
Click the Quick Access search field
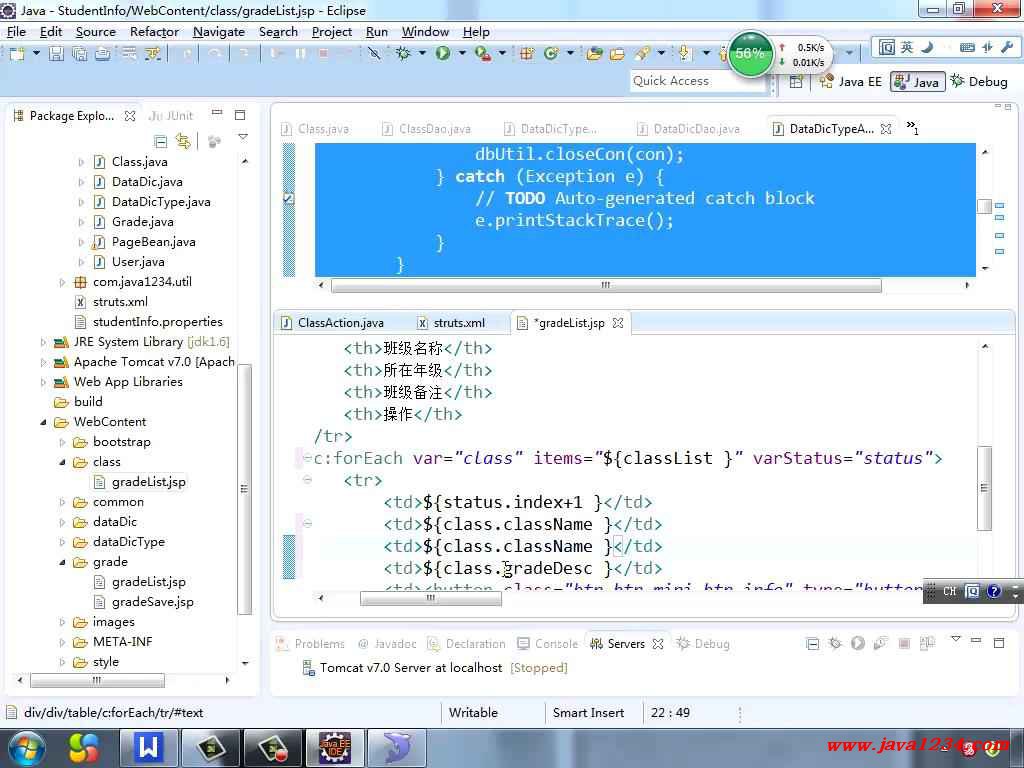pyautogui.click(x=697, y=81)
